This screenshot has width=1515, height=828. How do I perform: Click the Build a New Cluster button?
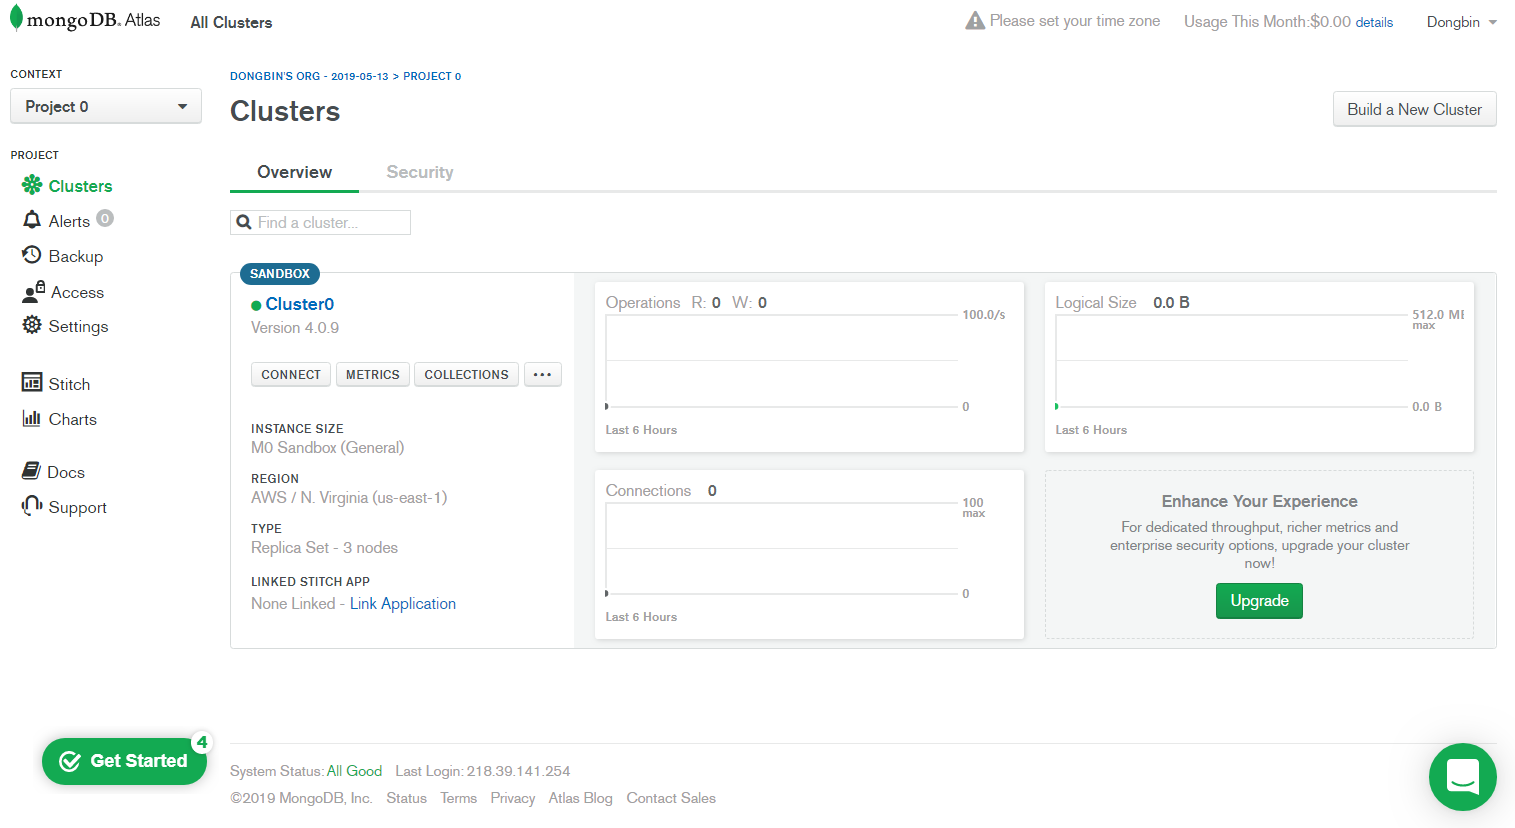click(x=1414, y=109)
